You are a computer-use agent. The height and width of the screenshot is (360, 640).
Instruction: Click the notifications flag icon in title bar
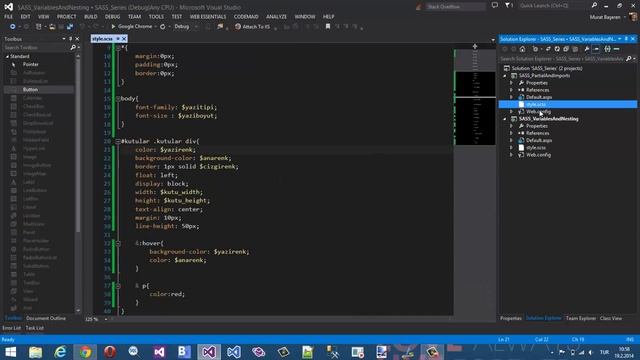[508, 6]
